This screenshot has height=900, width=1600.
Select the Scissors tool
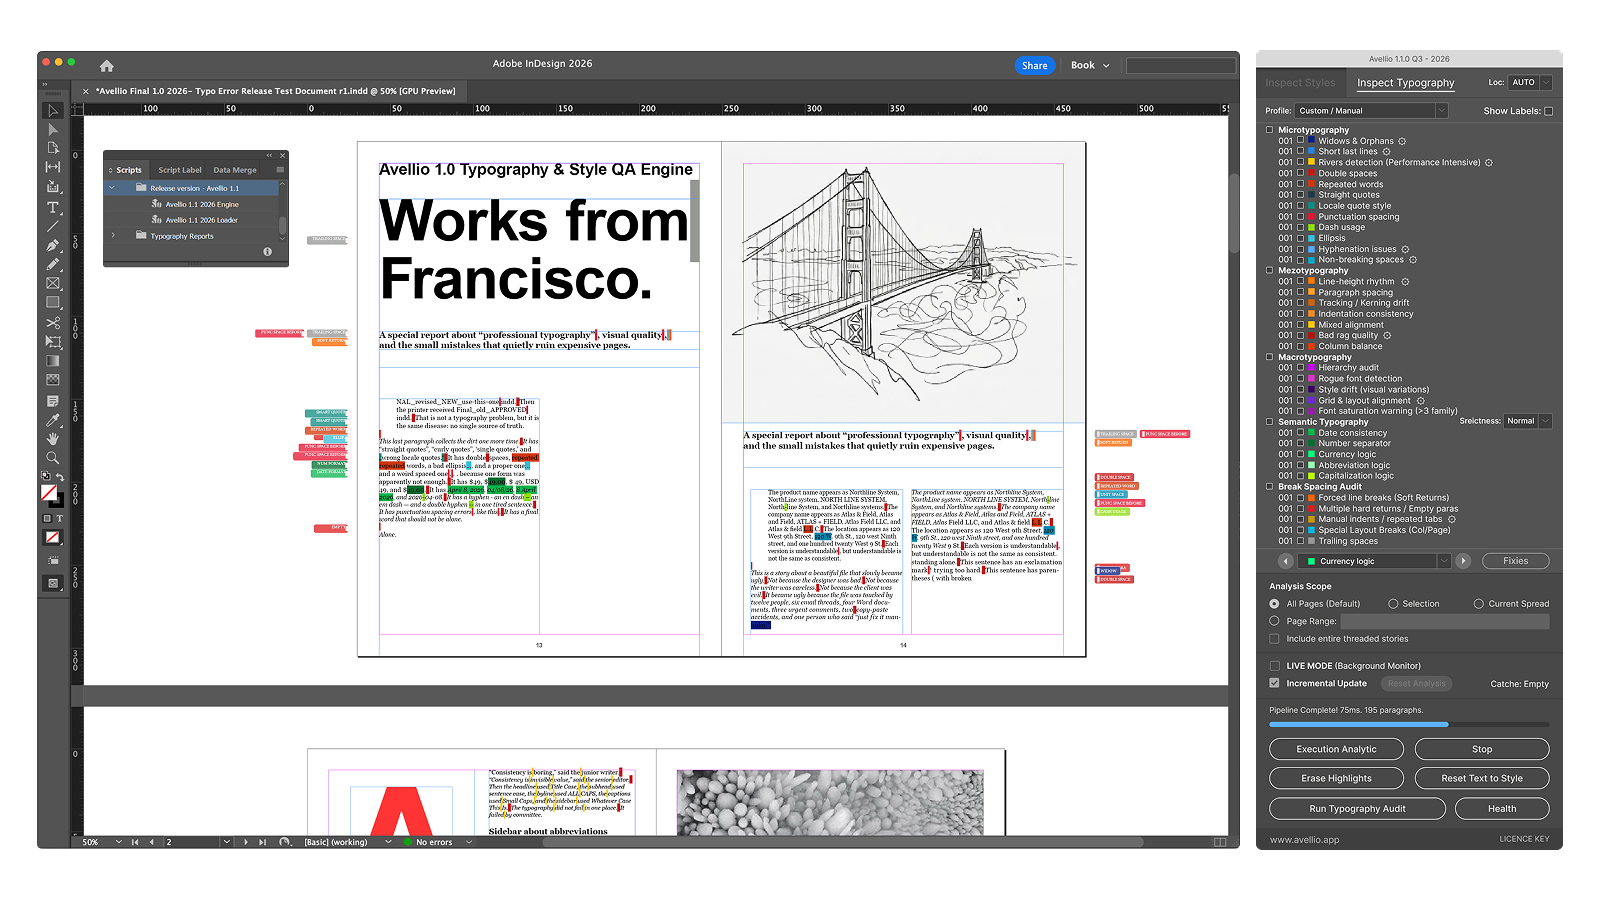53,323
